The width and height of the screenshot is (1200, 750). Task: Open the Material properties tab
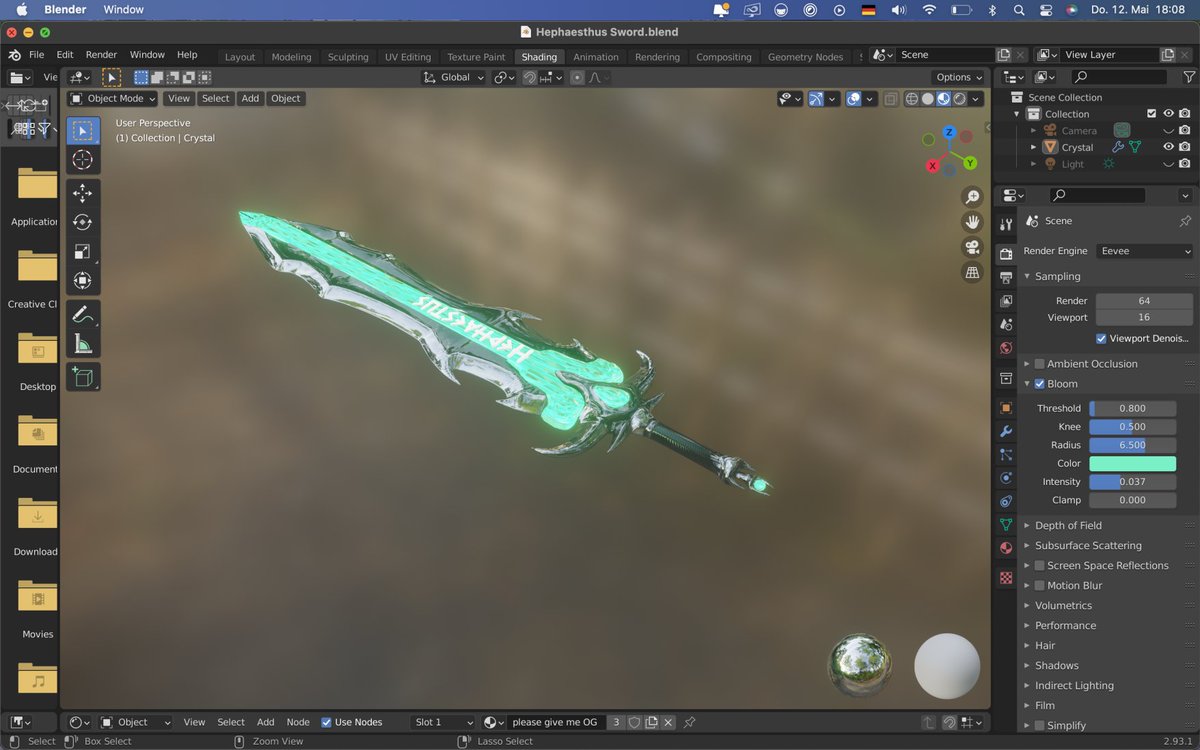(1006, 548)
